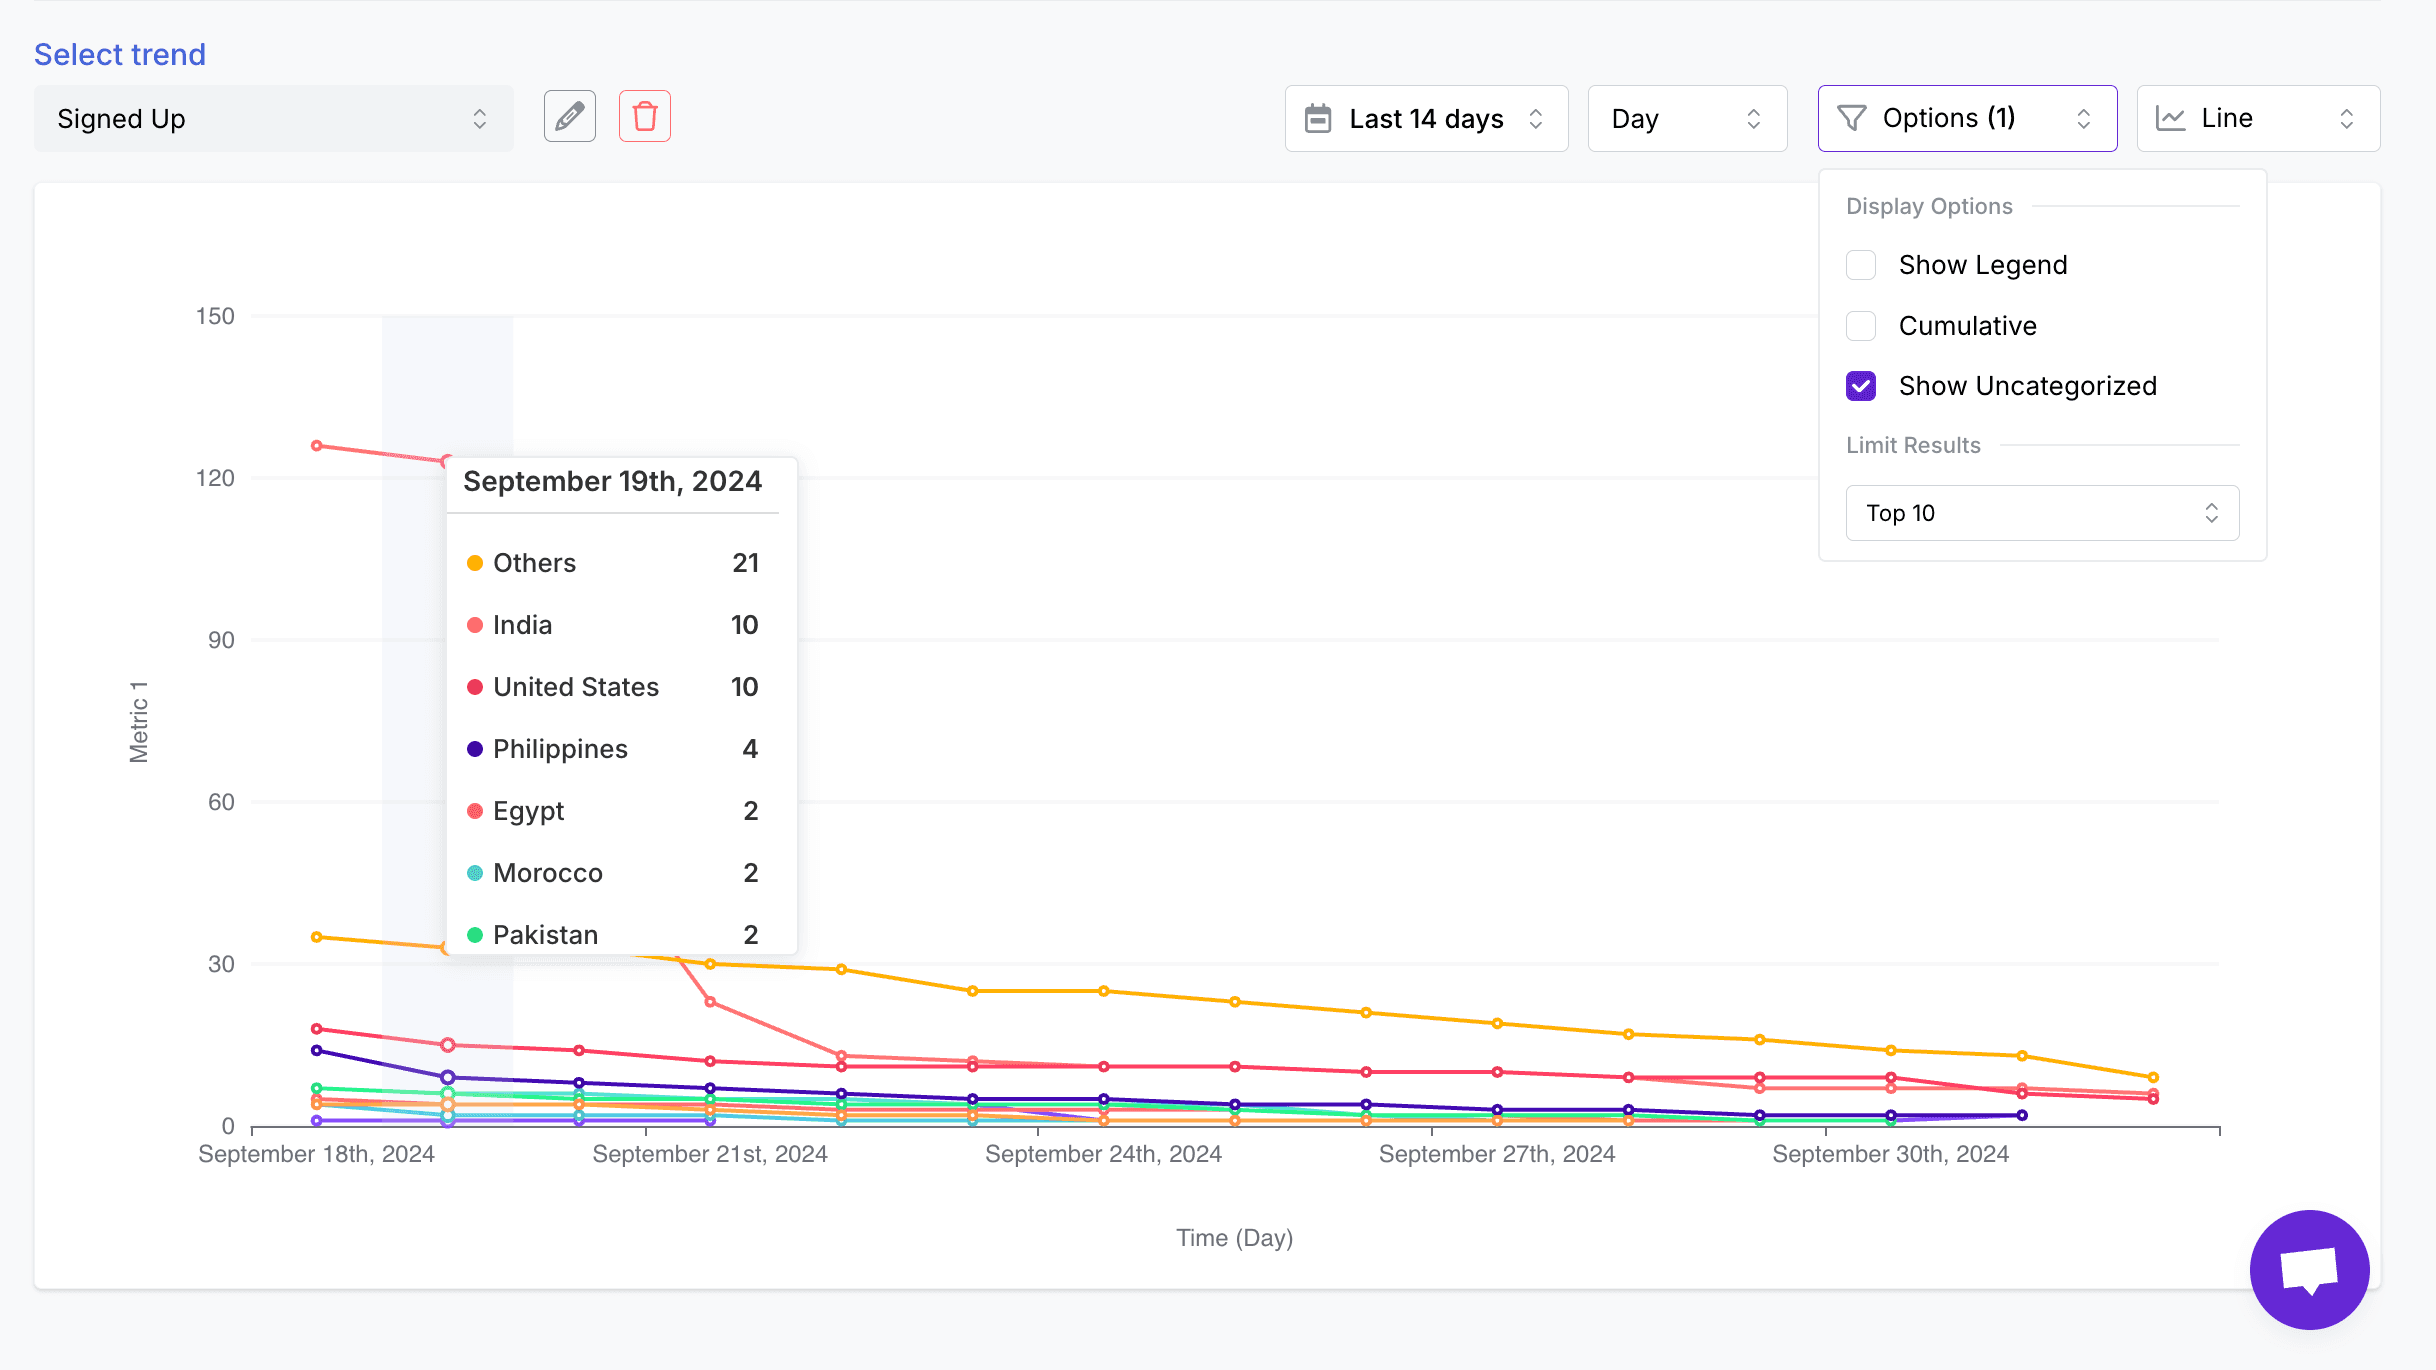Screen dimensions: 2436x1370
Task: Click the September 27th, 2024 axis label
Action: pyautogui.click(x=1497, y=1154)
